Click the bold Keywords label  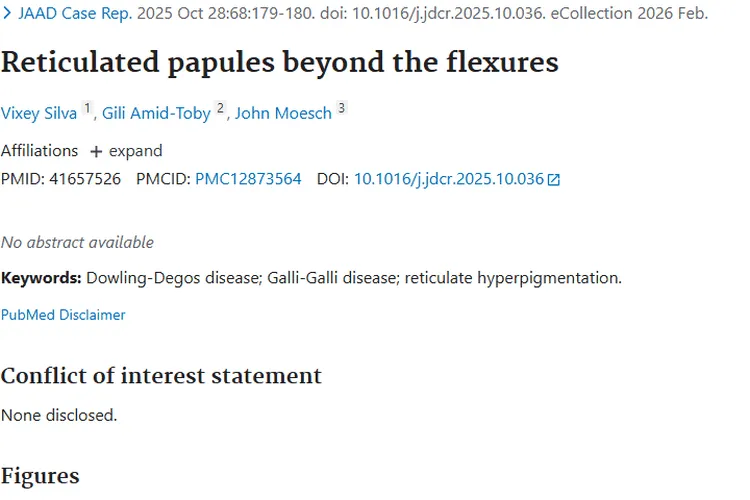[41, 277]
